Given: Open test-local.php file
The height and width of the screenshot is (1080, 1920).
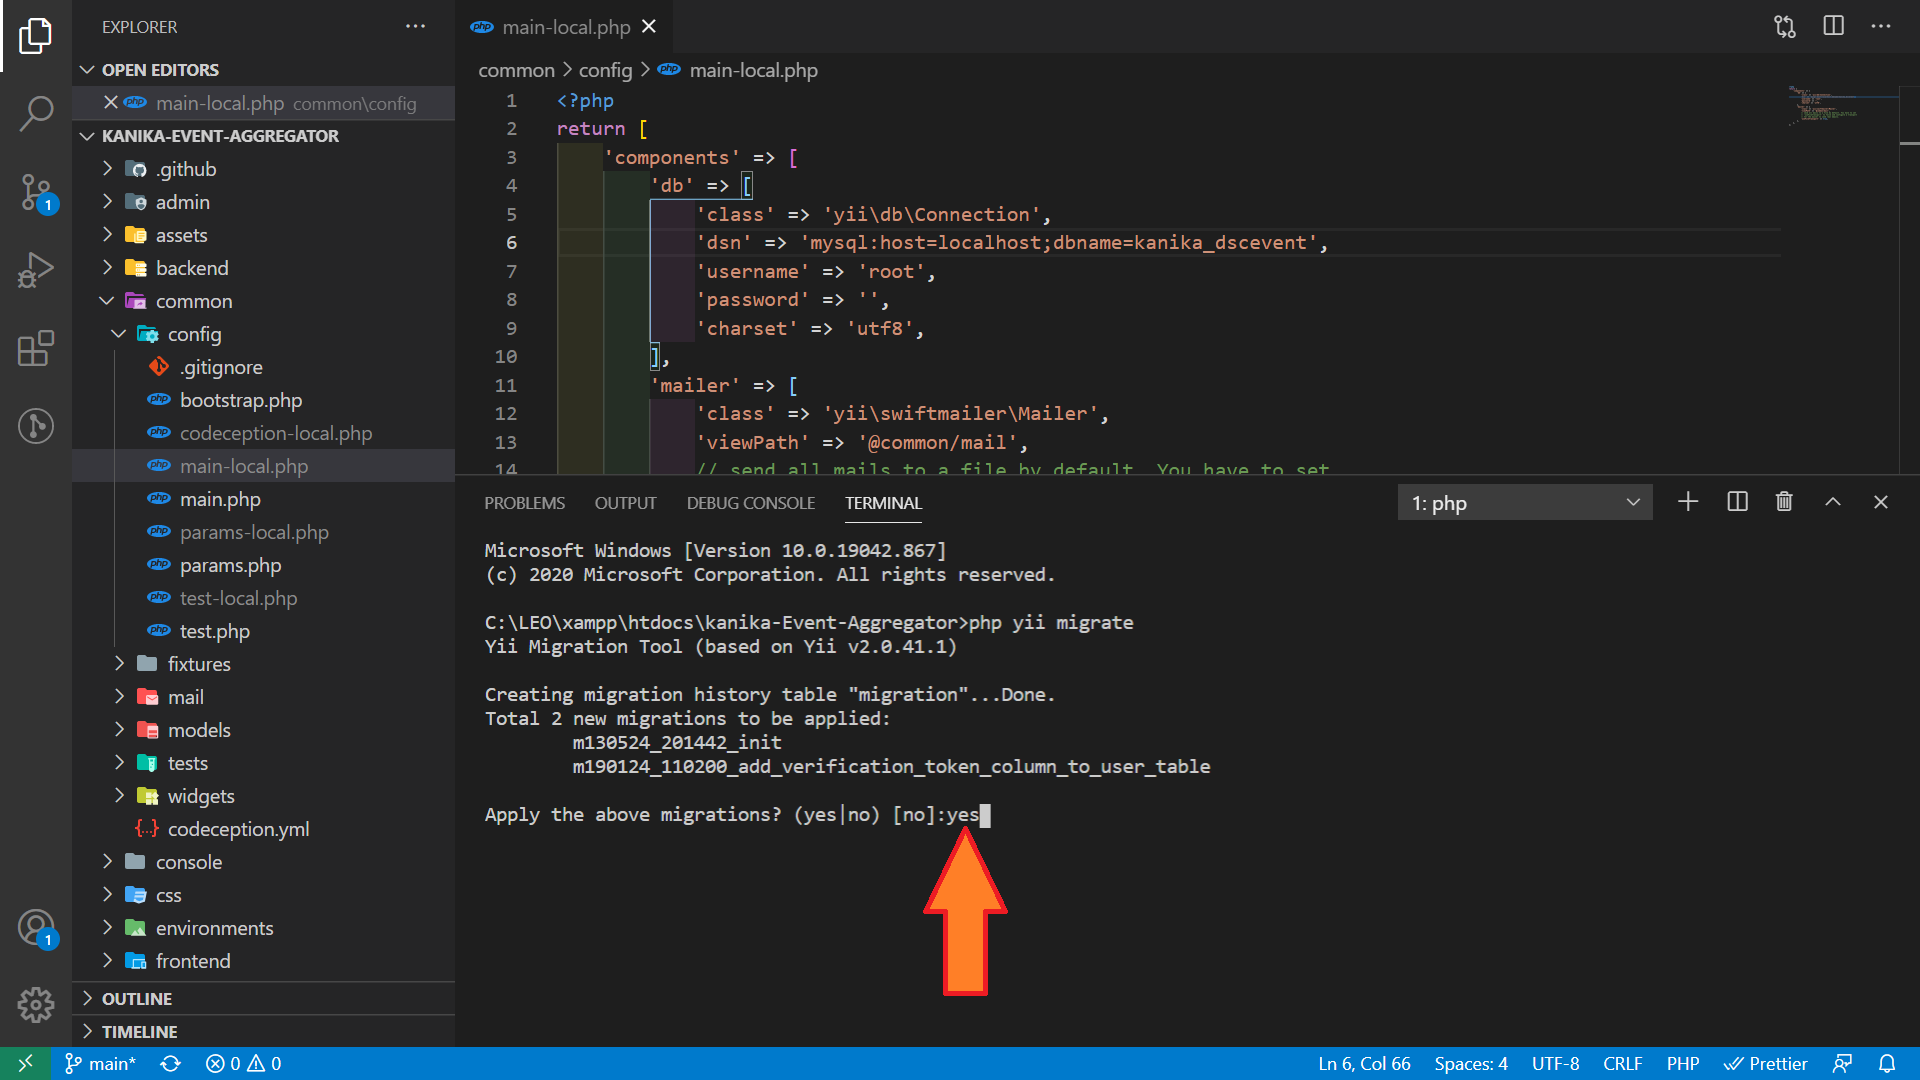Looking at the screenshot, I should pos(265,598).
